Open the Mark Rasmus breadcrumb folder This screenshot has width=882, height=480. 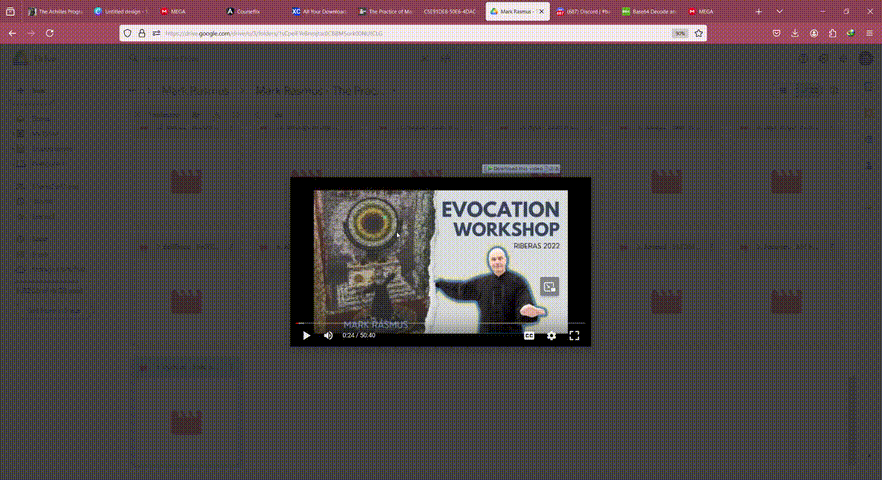click(x=195, y=91)
